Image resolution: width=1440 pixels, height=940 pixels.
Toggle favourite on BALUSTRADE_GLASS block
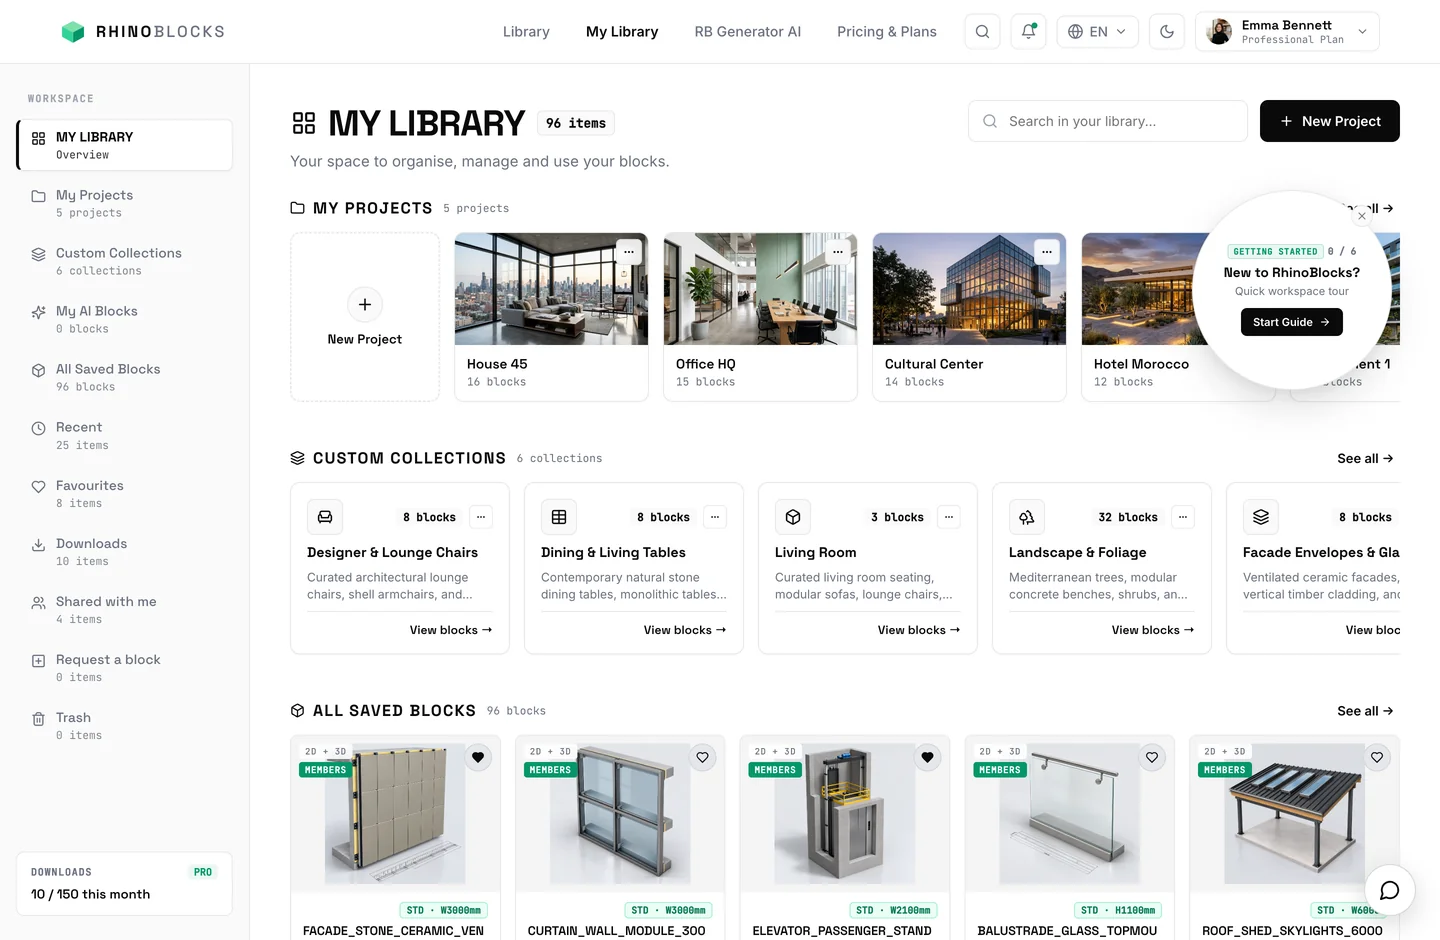tap(1152, 757)
